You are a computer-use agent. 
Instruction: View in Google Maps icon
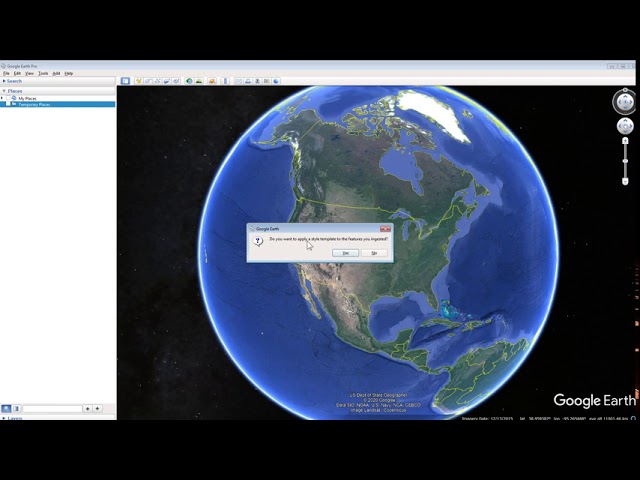coord(267,81)
